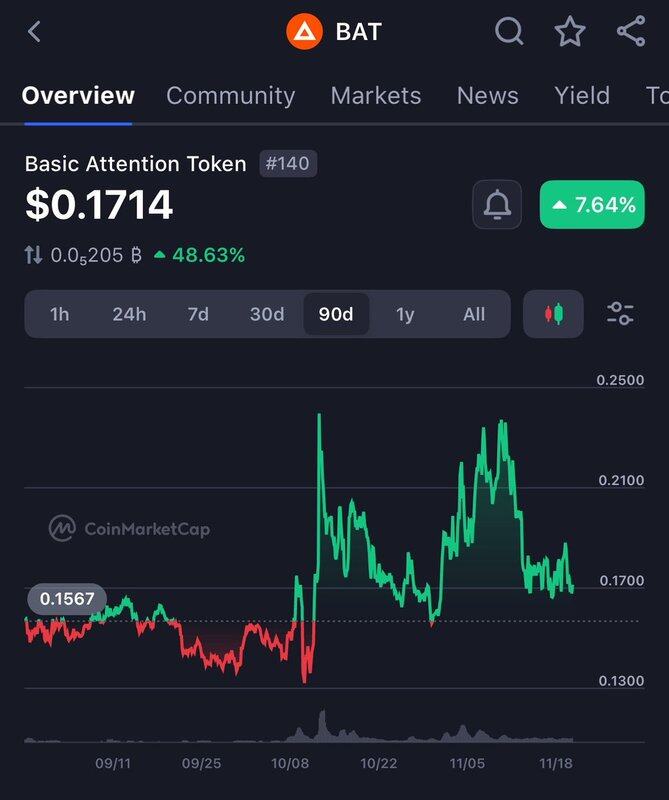Viewport: 669px width, 800px height.
Task: Swap BTC price conversion arrows
Action: point(34,256)
